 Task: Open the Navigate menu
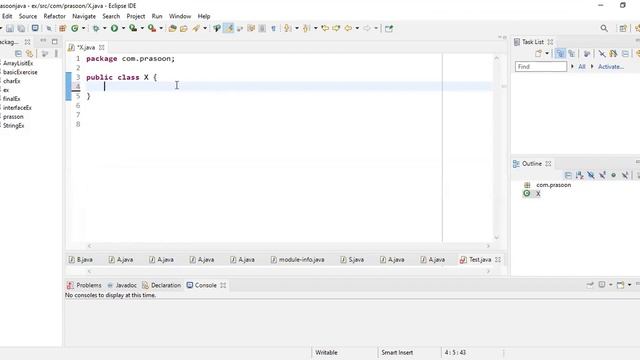(84, 16)
